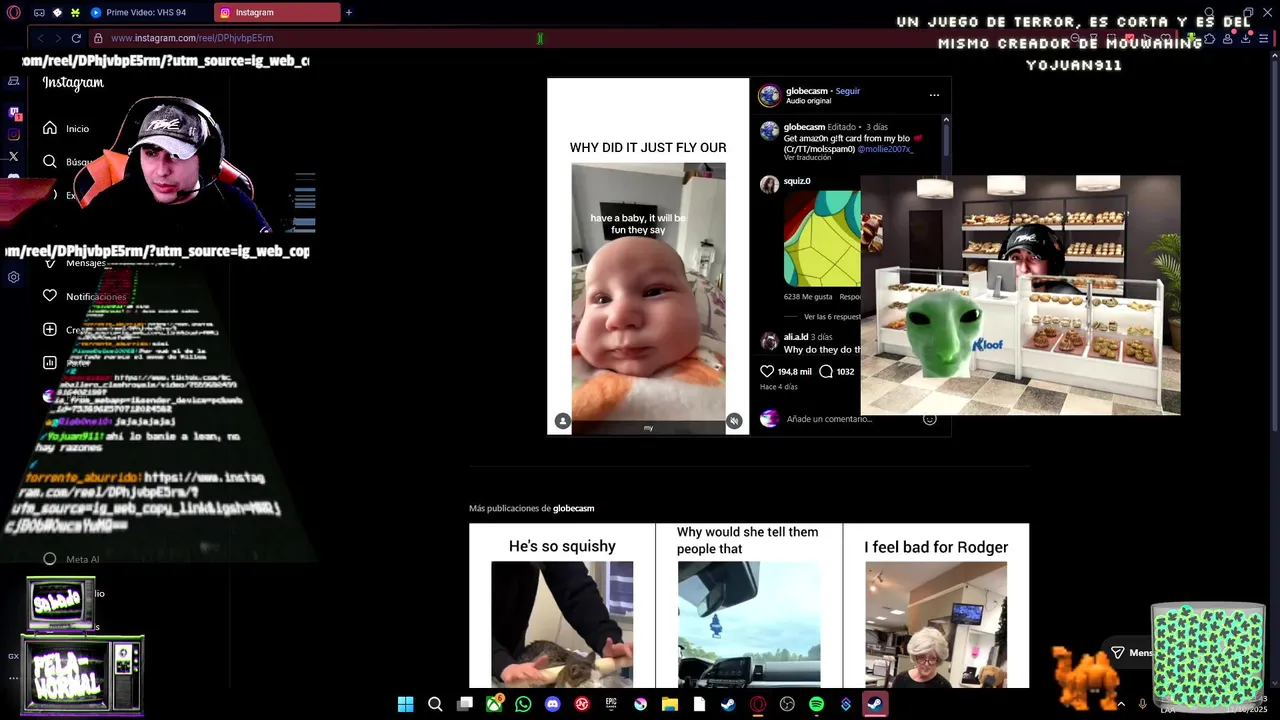
Task: Open the reel's three-dot options menu
Action: (x=934, y=95)
